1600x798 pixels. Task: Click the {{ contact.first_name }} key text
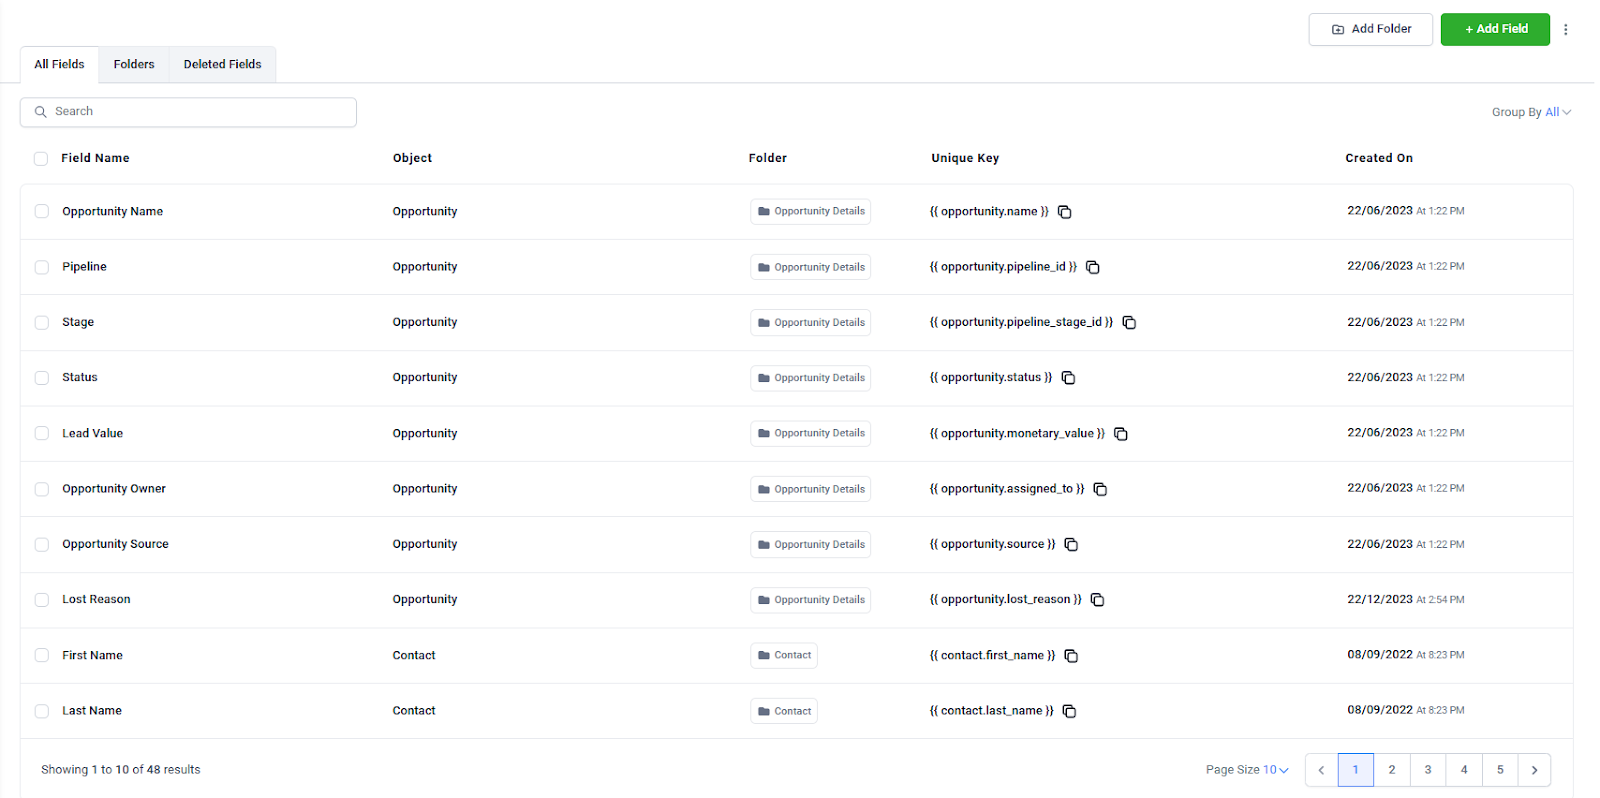click(x=992, y=656)
